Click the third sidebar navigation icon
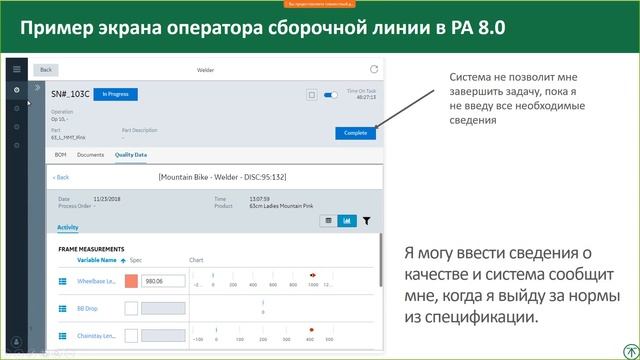640x360 pixels. tap(17, 127)
